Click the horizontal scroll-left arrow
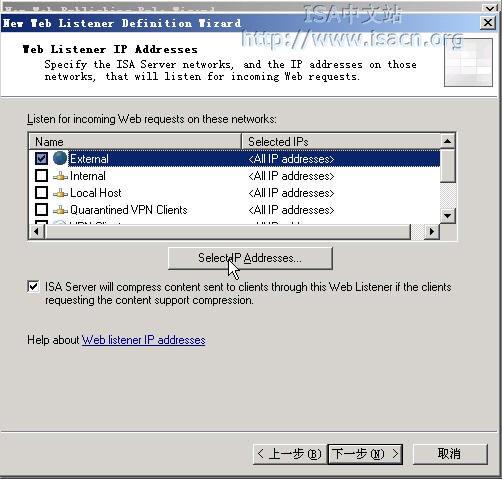Image resolution: width=502 pixels, height=479 pixels. [x=37, y=231]
